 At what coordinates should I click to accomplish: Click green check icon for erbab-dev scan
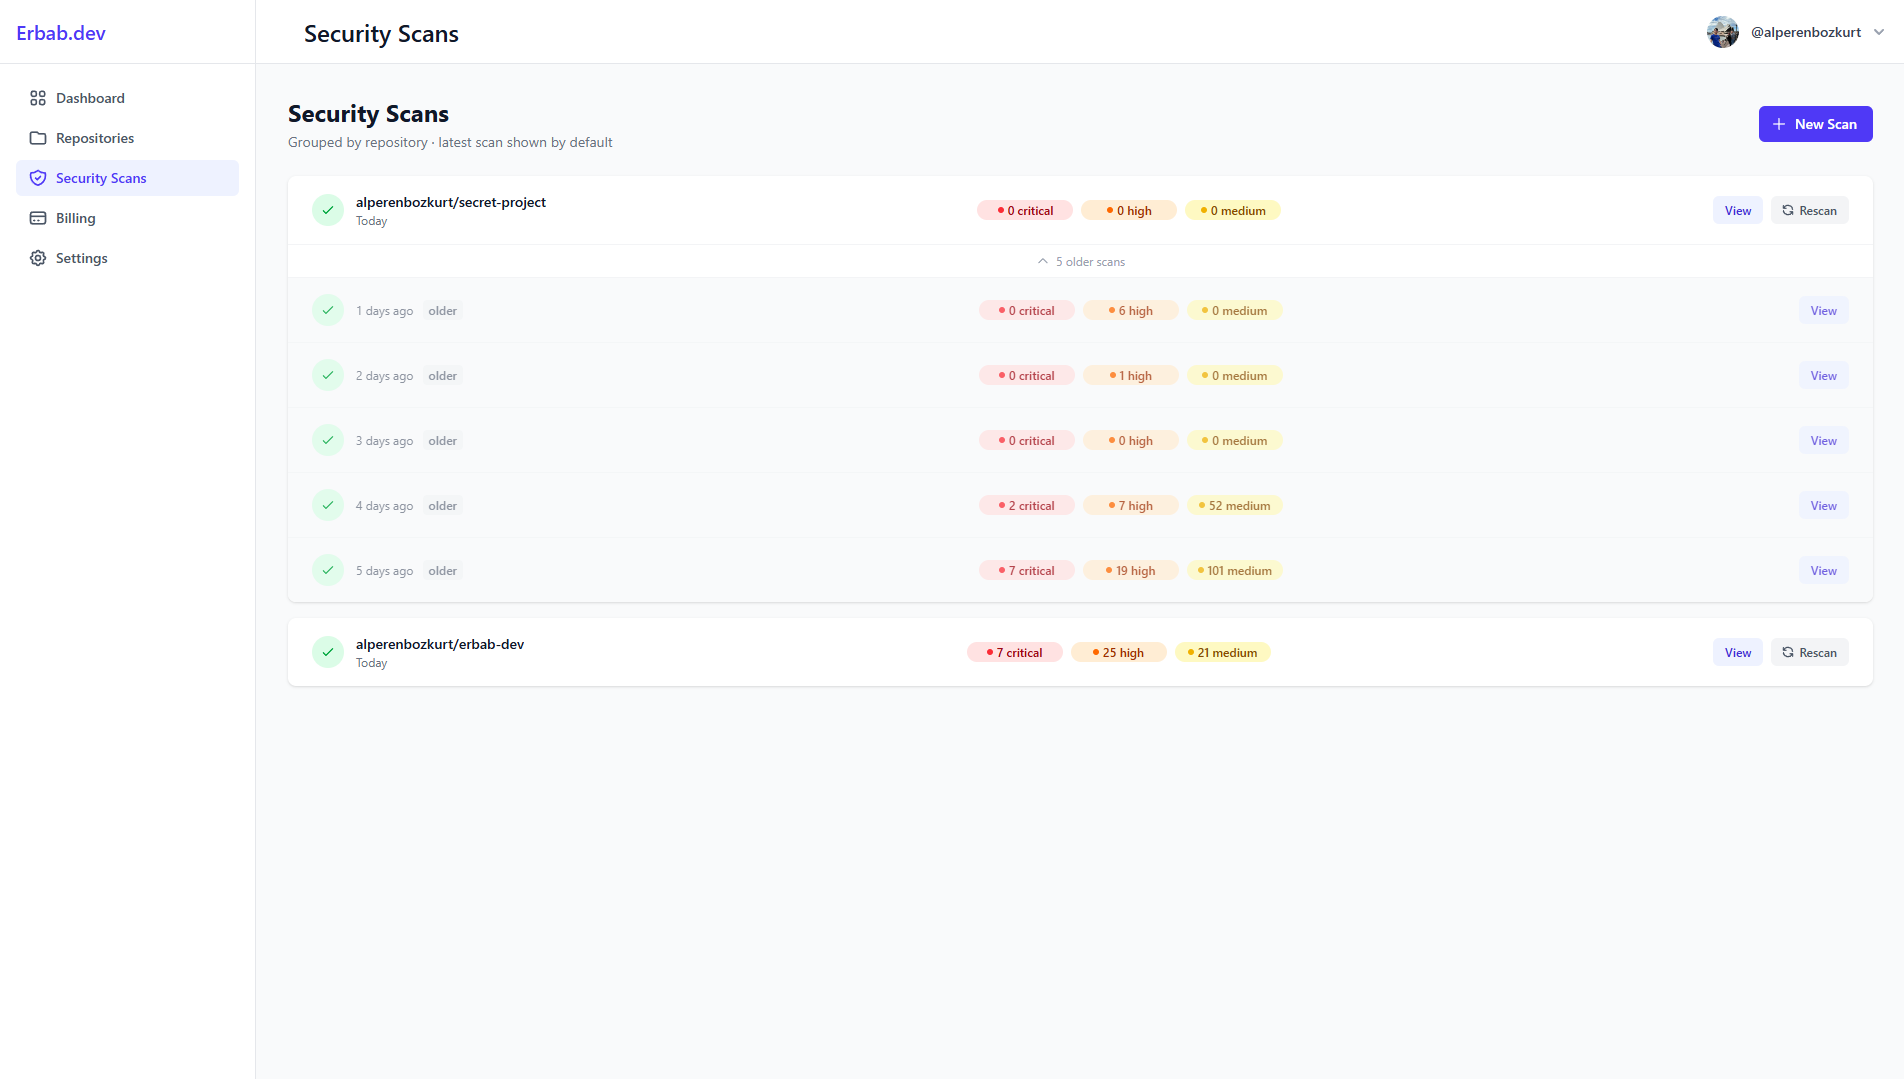(x=328, y=652)
